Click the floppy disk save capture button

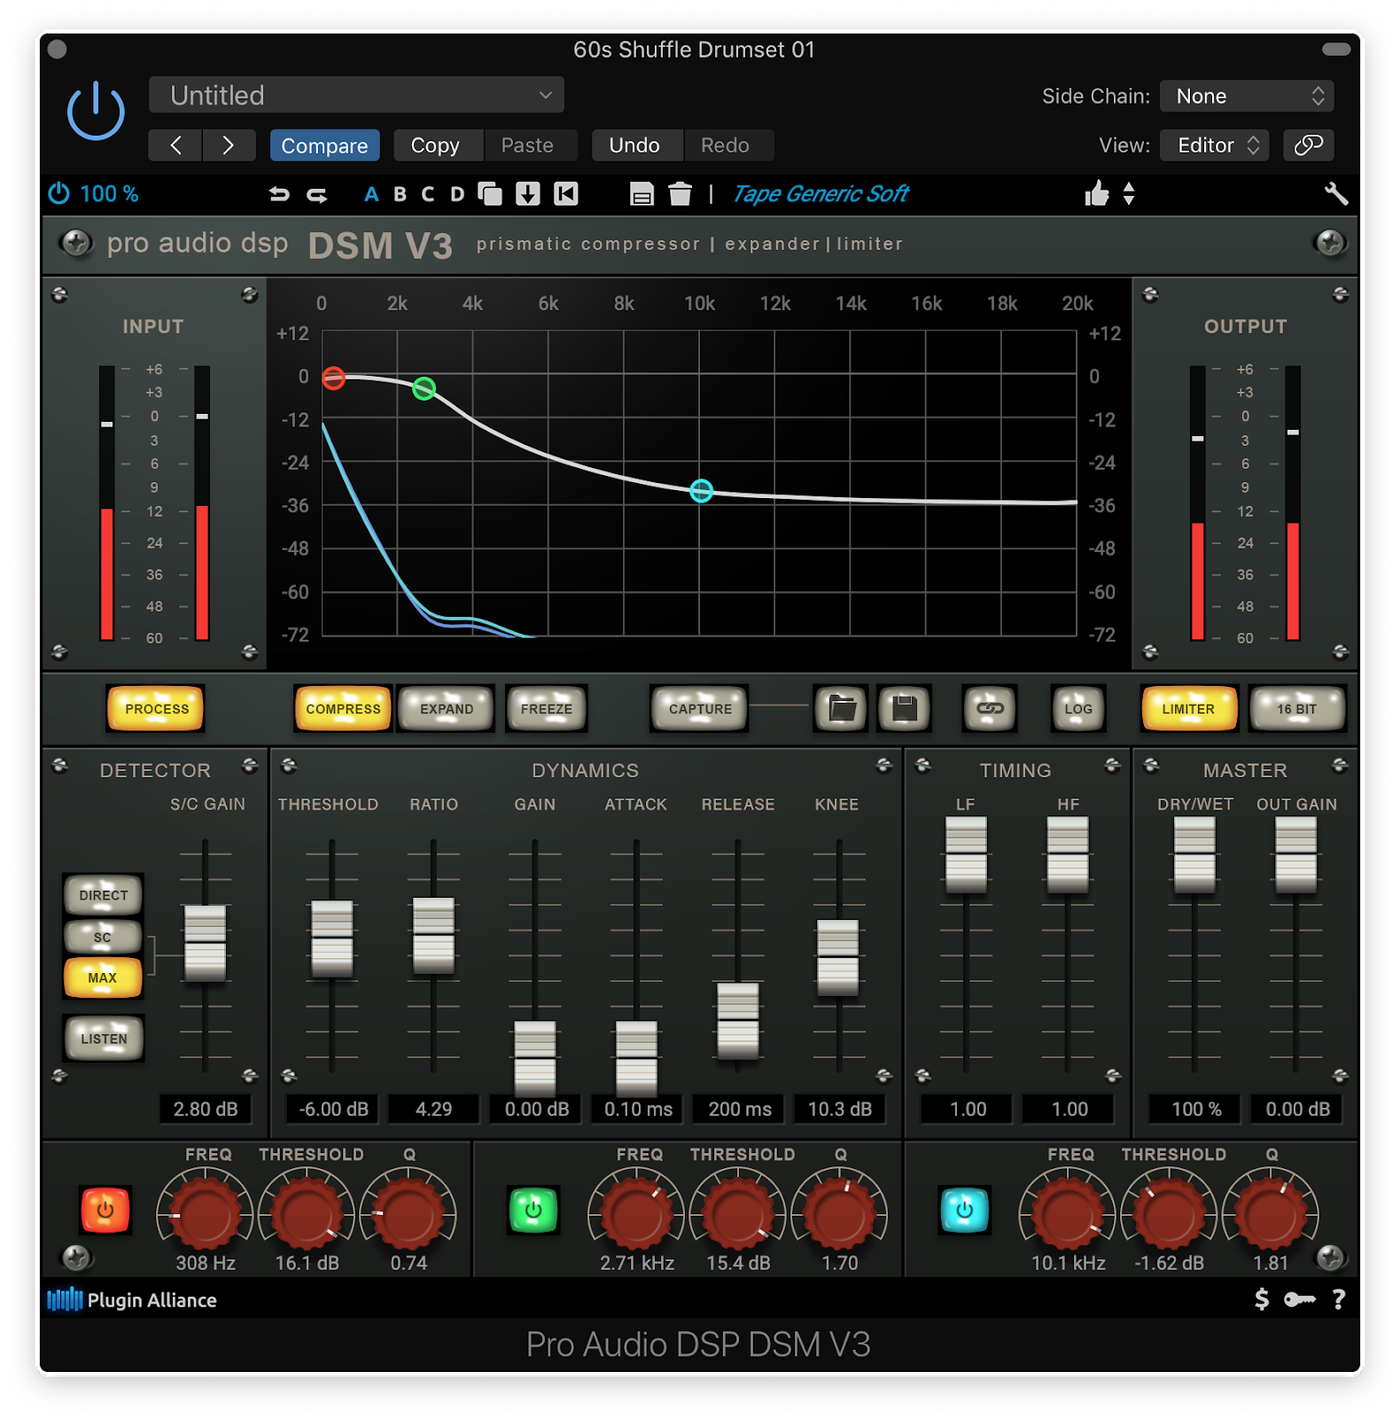click(905, 709)
